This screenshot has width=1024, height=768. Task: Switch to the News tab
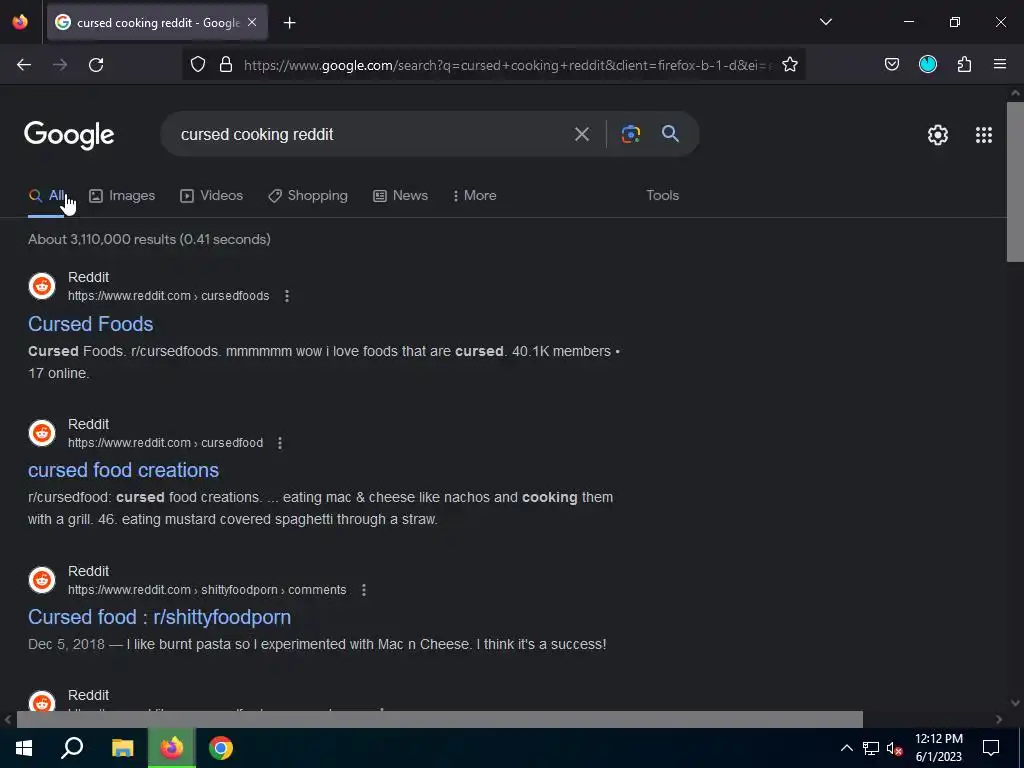[x=400, y=195]
